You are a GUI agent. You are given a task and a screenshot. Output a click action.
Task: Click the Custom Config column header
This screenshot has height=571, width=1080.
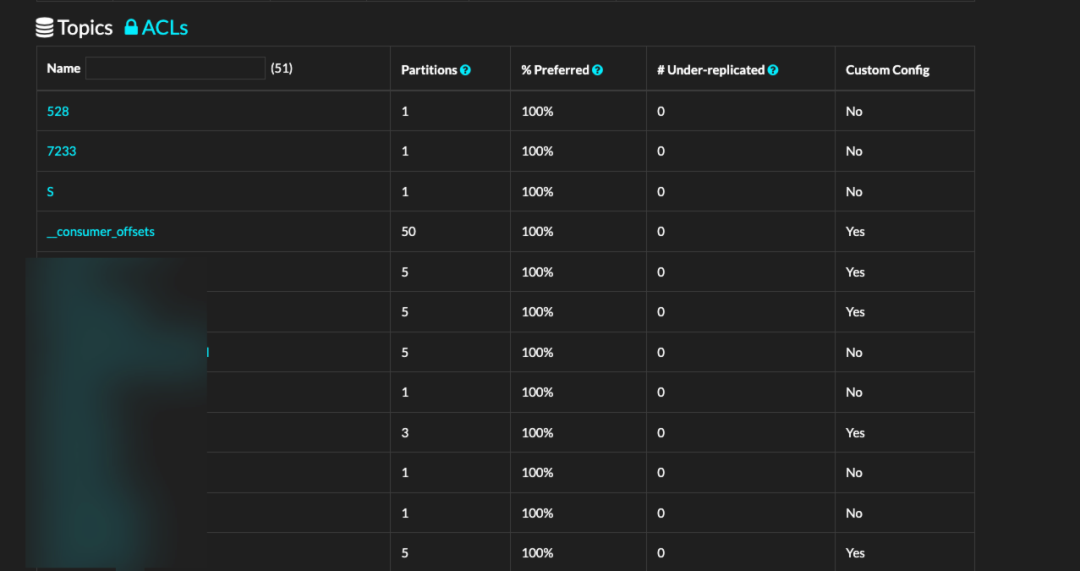pos(887,70)
